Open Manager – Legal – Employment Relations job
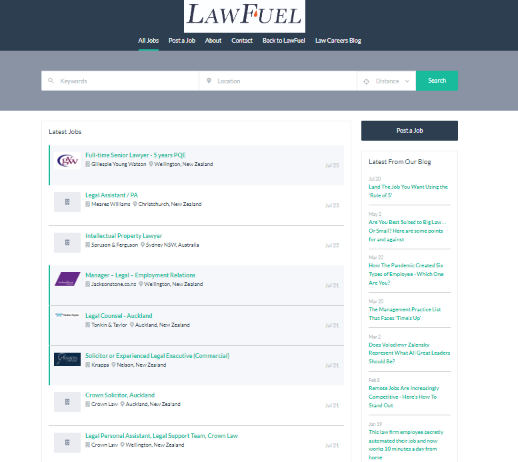 [x=140, y=275]
